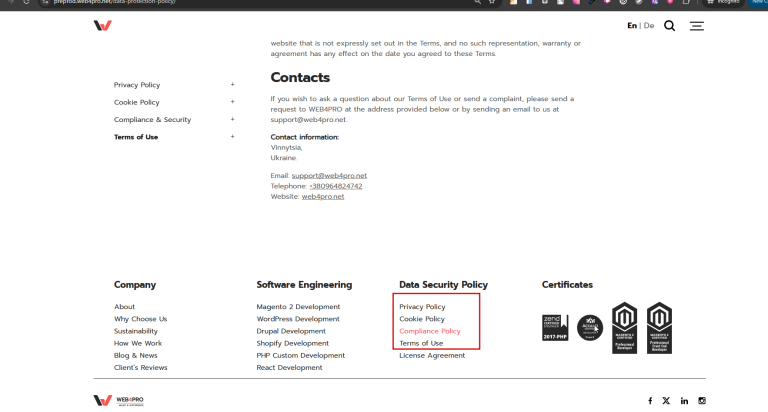Open How We Work footer link
This screenshot has width=768, height=412.
coord(138,343)
